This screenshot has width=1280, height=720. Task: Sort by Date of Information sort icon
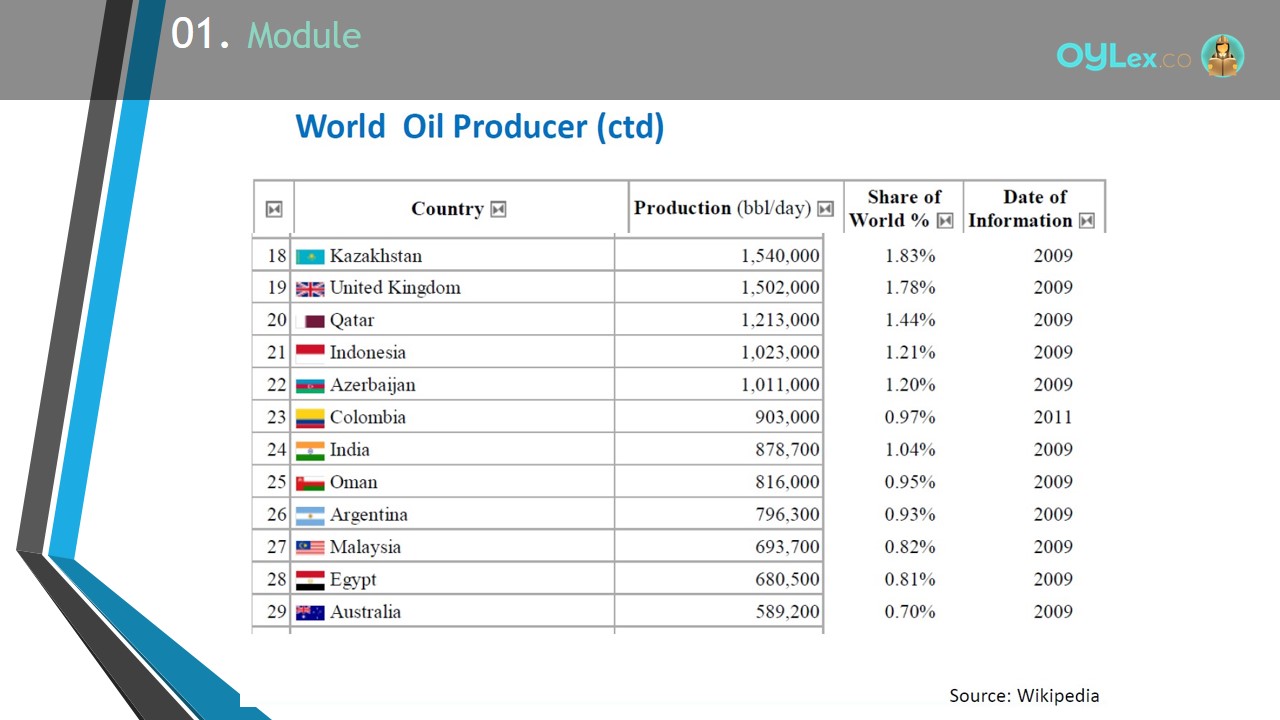1087,221
